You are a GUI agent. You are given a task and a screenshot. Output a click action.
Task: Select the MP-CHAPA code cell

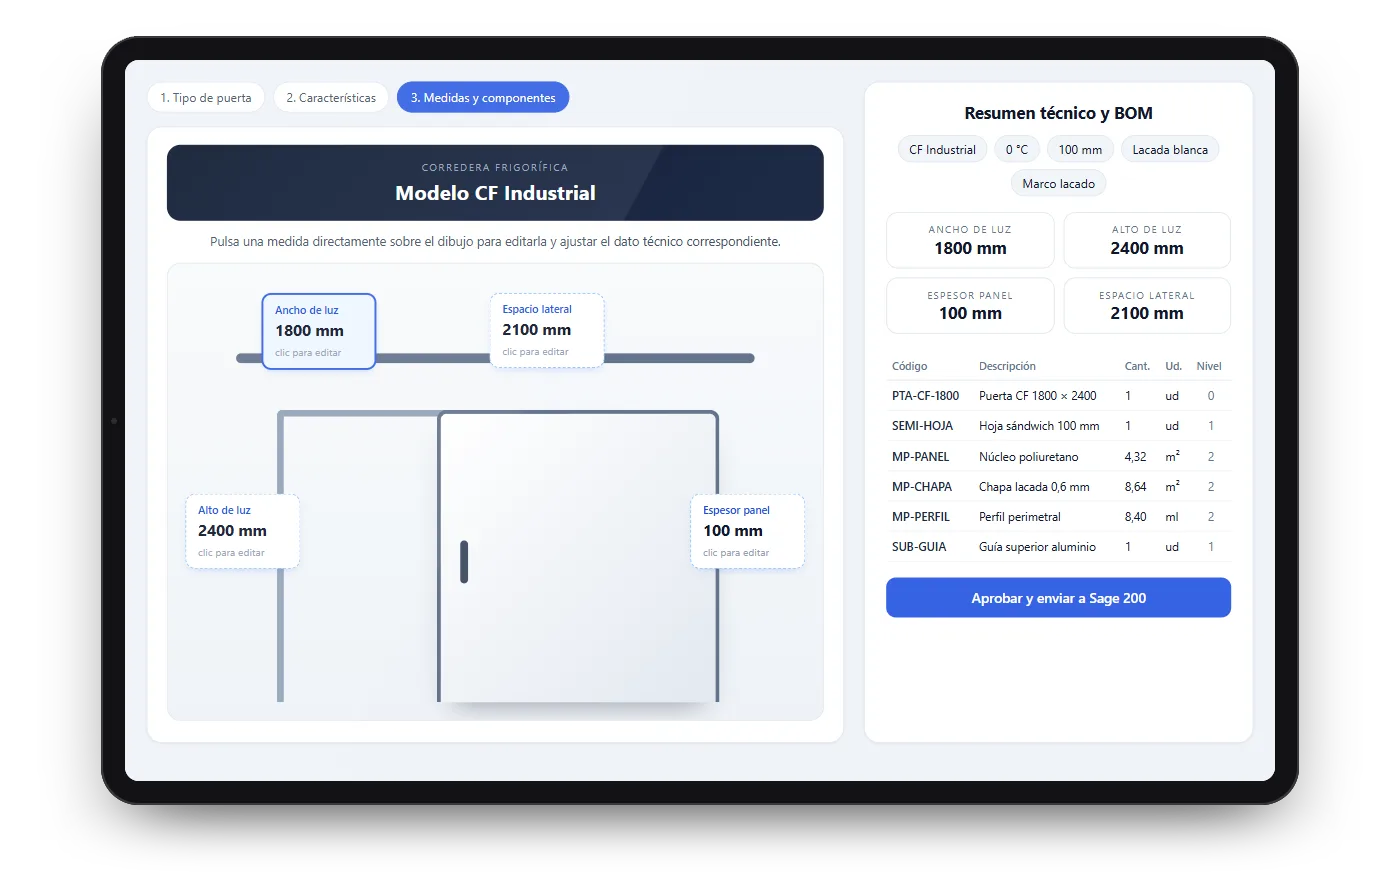(922, 487)
